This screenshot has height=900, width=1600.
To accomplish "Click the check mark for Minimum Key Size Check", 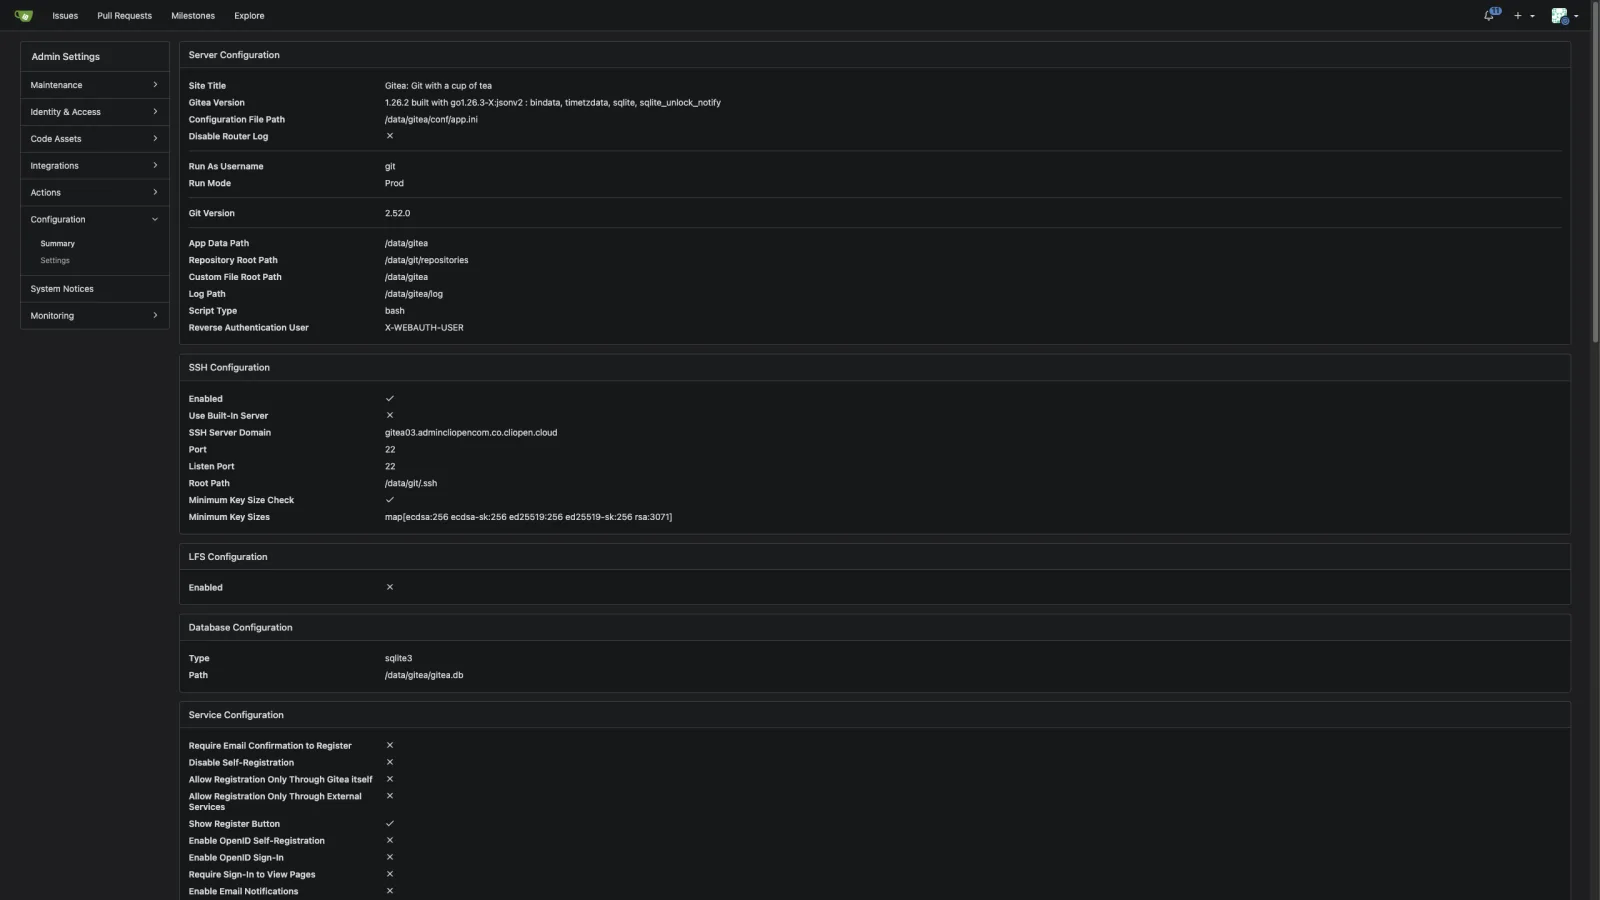I will 390,500.
